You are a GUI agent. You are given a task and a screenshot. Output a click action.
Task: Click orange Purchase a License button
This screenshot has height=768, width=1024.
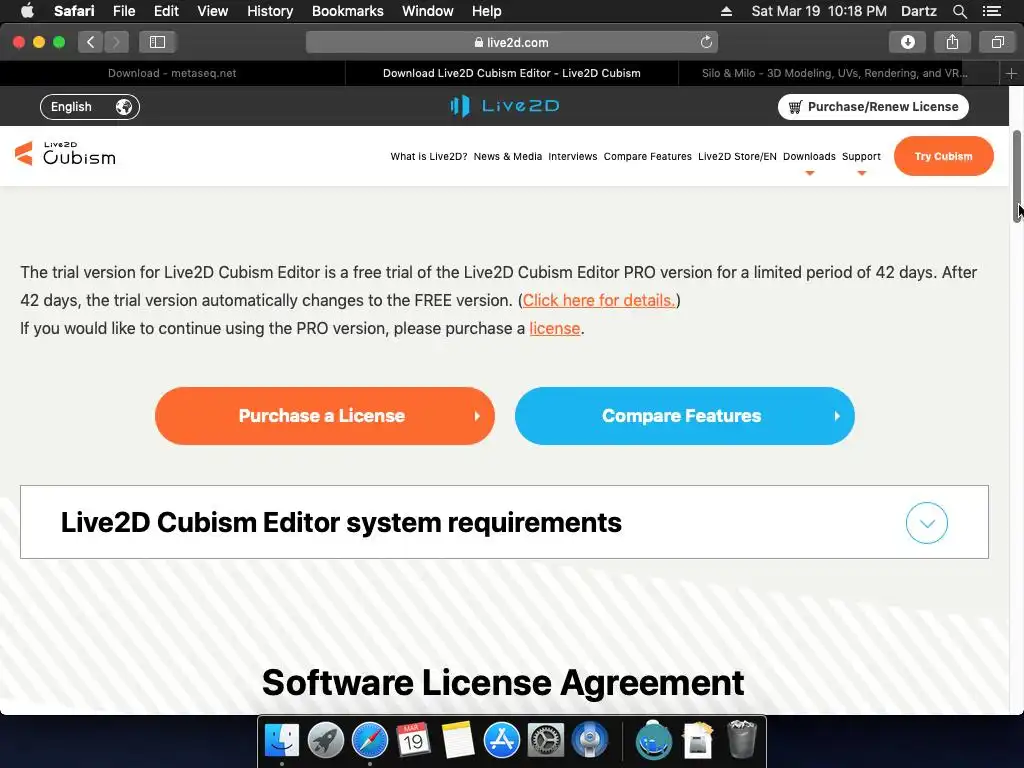coord(325,416)
